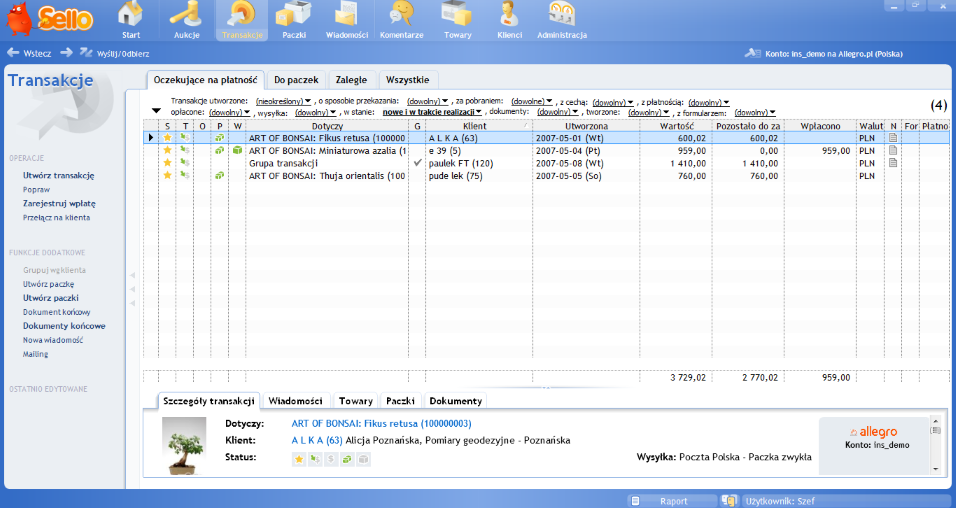Open the Klienci module icon
956x508 pixels.
click(x=510, y=20)
